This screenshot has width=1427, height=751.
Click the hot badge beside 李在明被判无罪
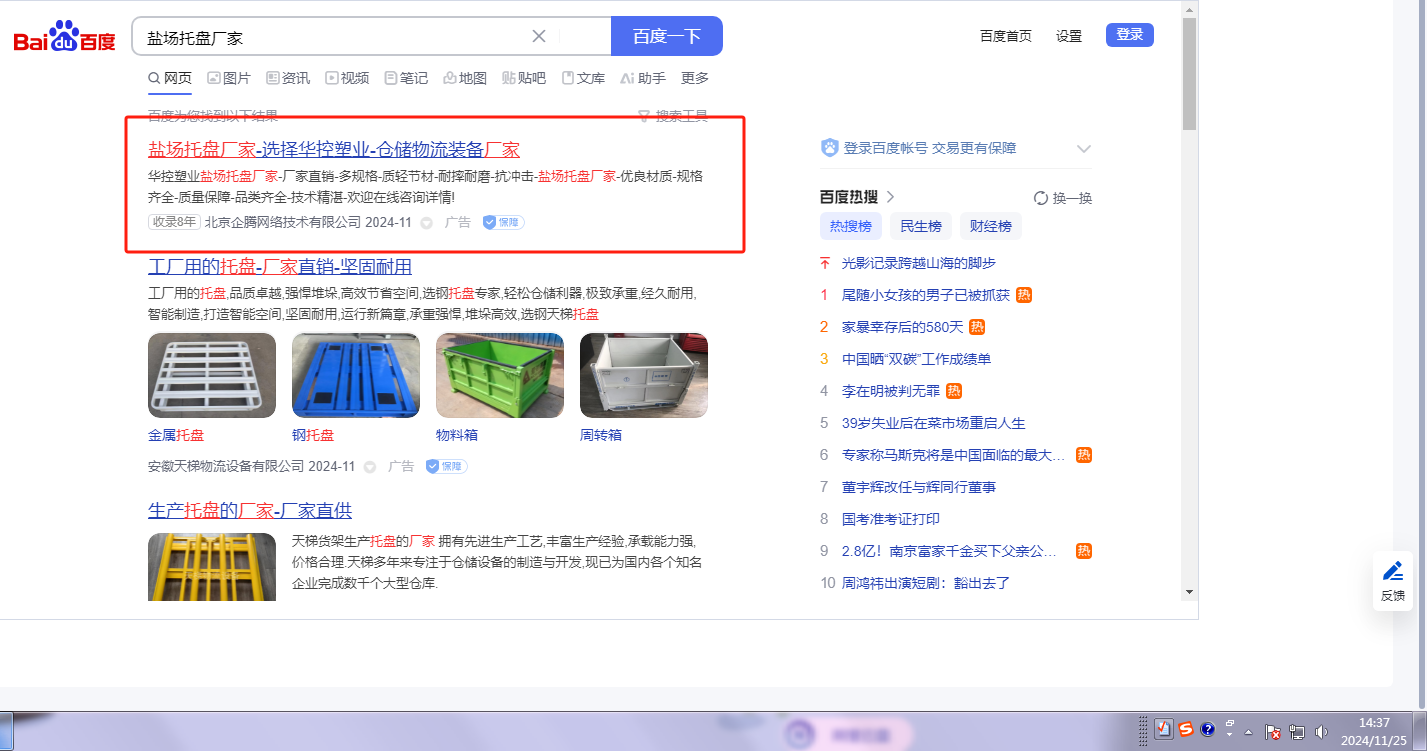click(954, 391)
